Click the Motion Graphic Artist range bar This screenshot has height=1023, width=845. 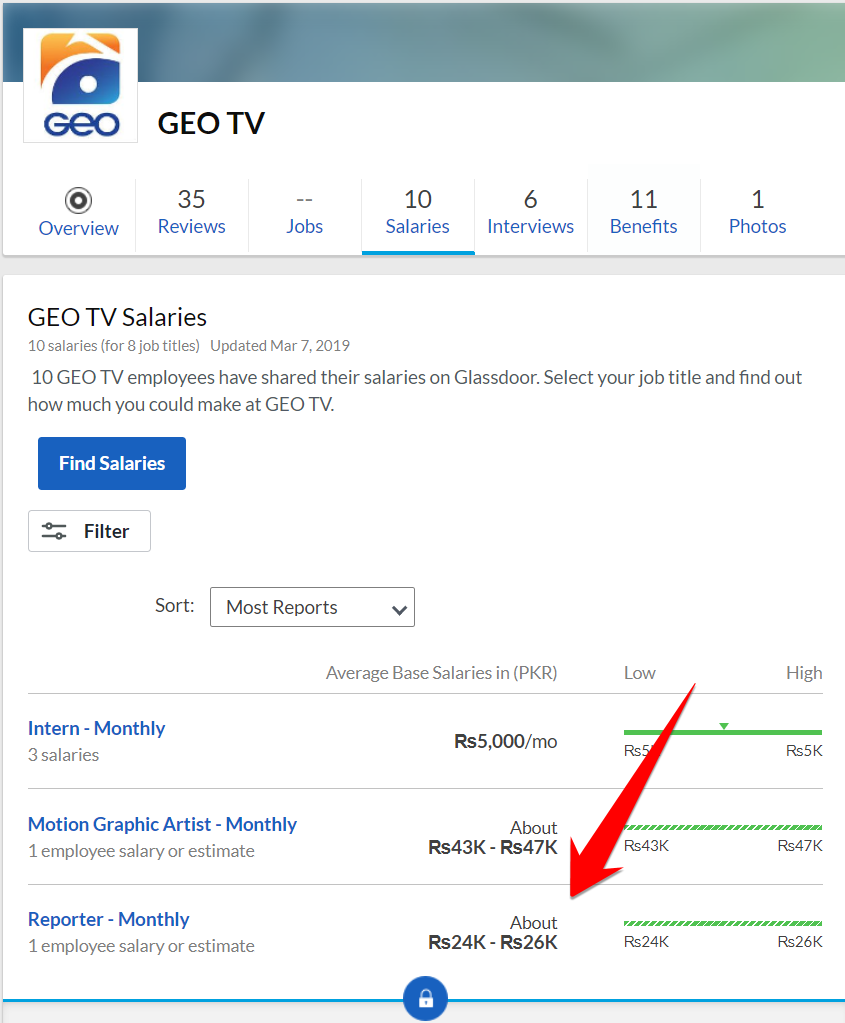tap(722, 828)
